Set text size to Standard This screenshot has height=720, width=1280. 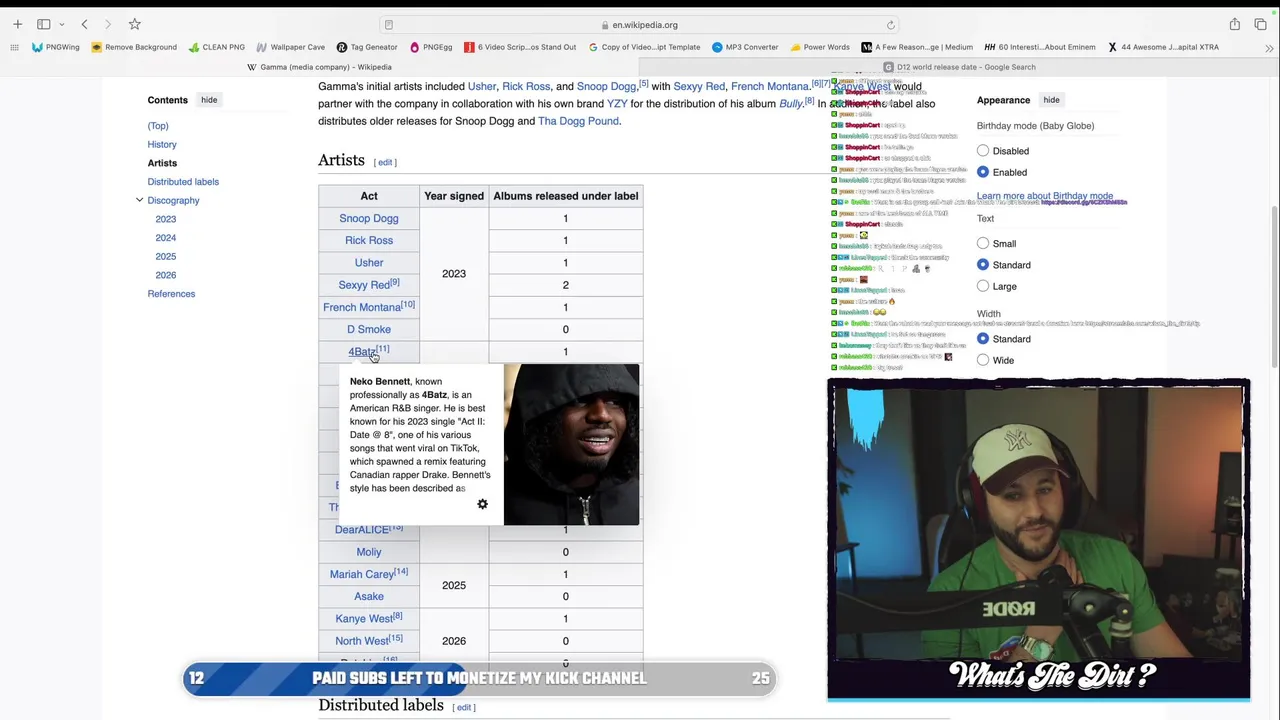click(983, 265)
